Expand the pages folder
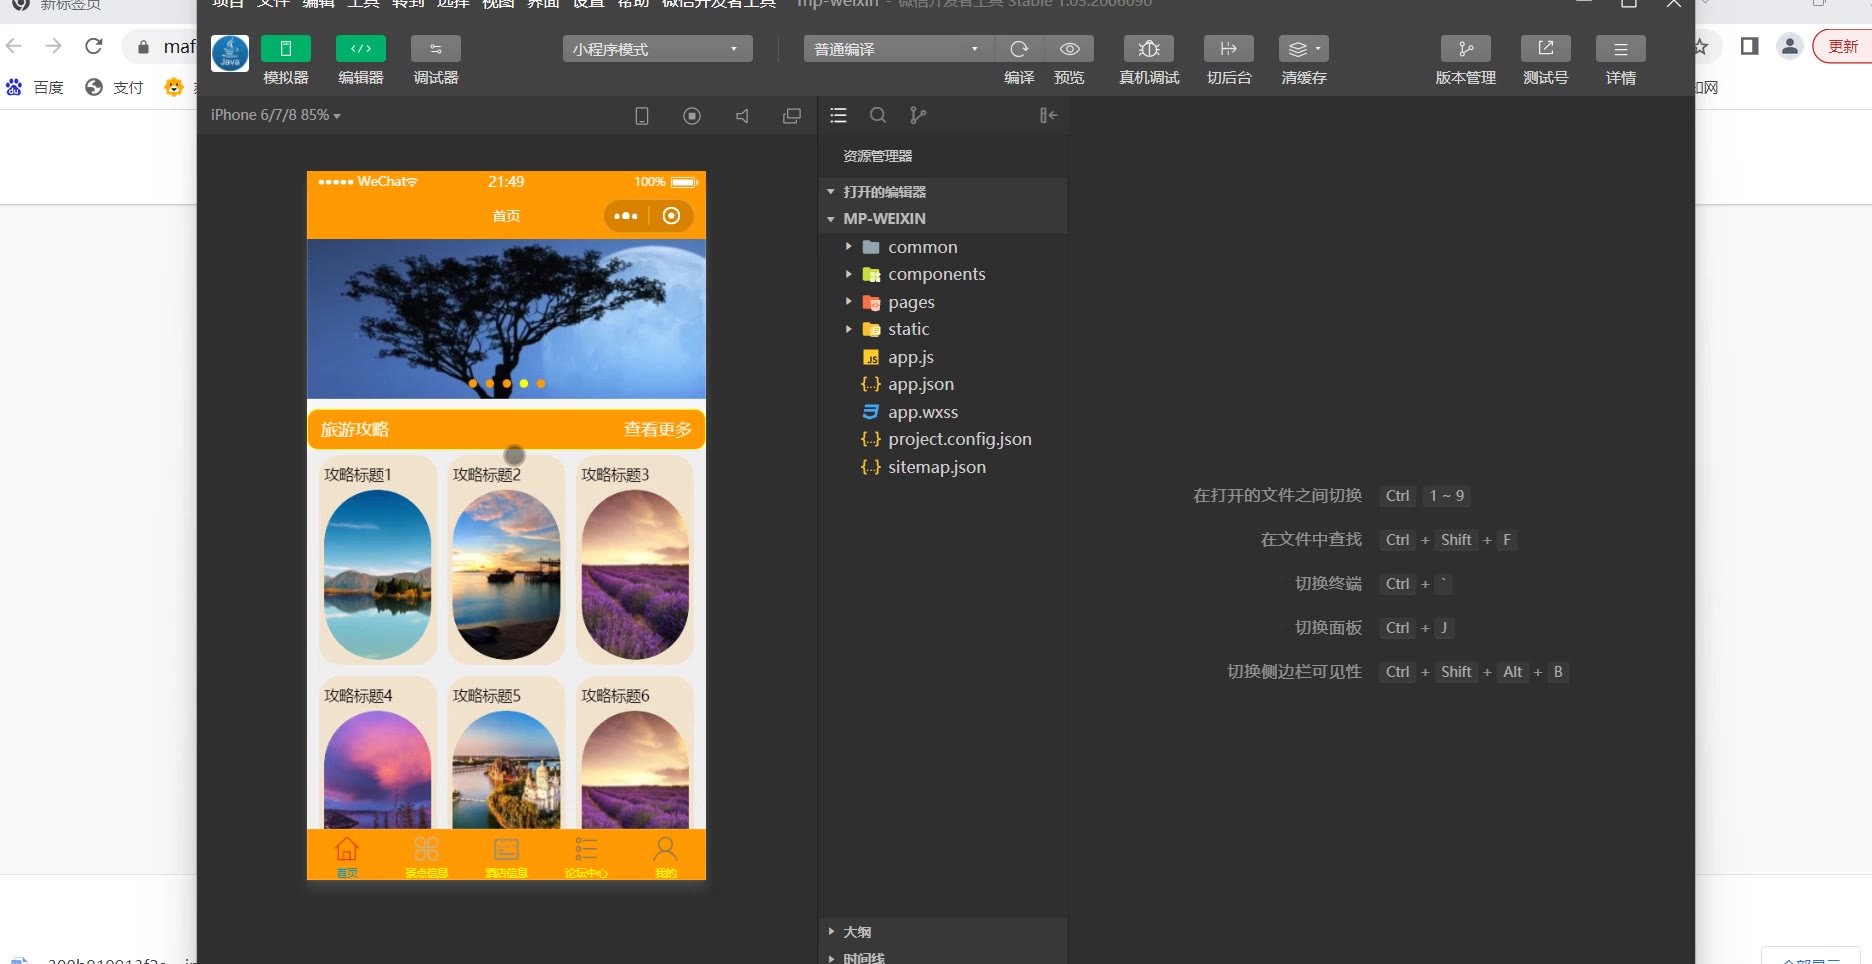The image size is (1872, 964). (911, 302)
